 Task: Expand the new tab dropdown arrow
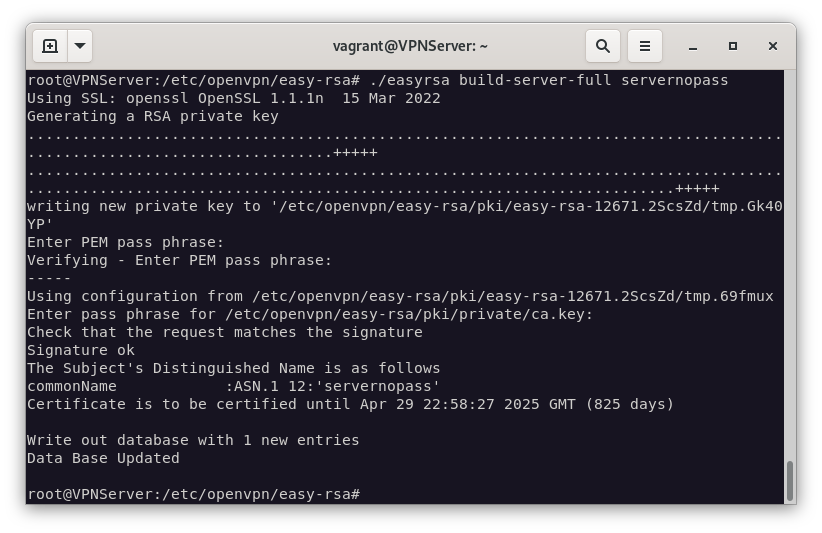[x=80, y=46]
